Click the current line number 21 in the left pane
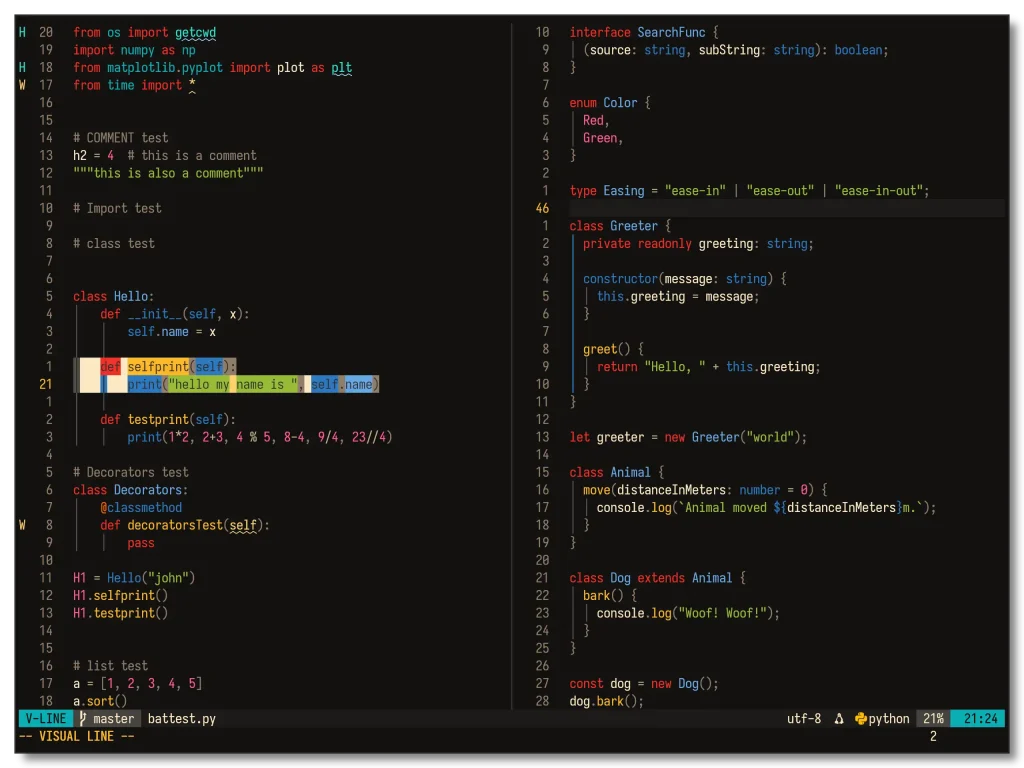1024x768 pixels. pyautogui.click(x=45, y=384)
